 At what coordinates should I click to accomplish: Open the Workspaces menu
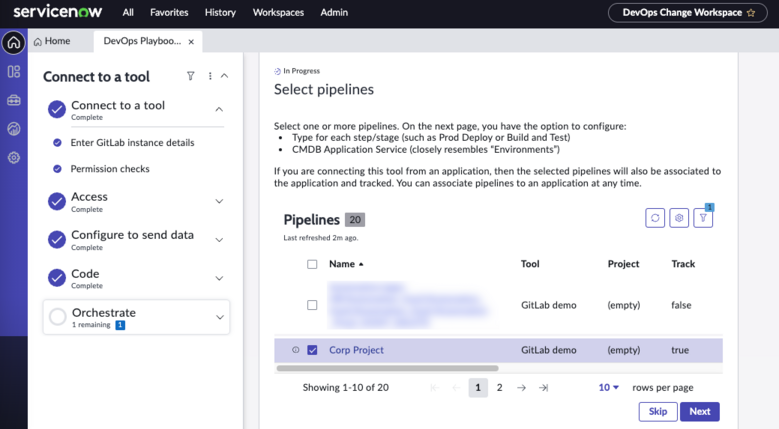pos(278,12)
